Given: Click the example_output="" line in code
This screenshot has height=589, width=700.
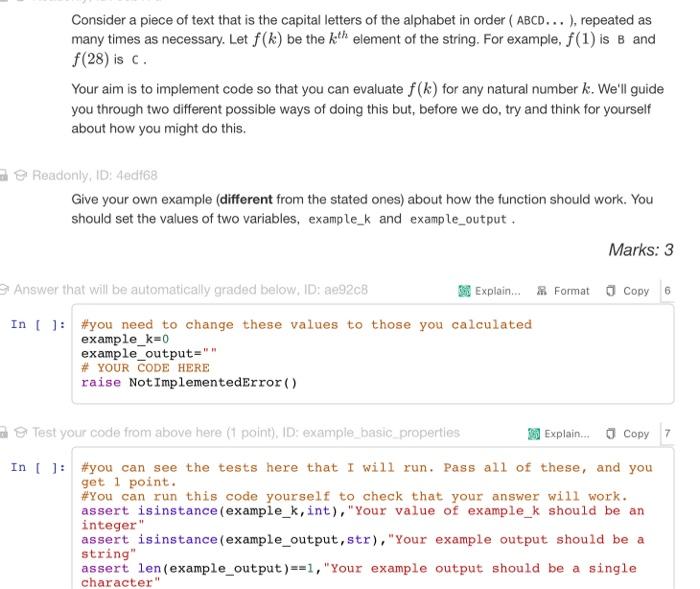Looking at the screenshot, I should [149, 354].
